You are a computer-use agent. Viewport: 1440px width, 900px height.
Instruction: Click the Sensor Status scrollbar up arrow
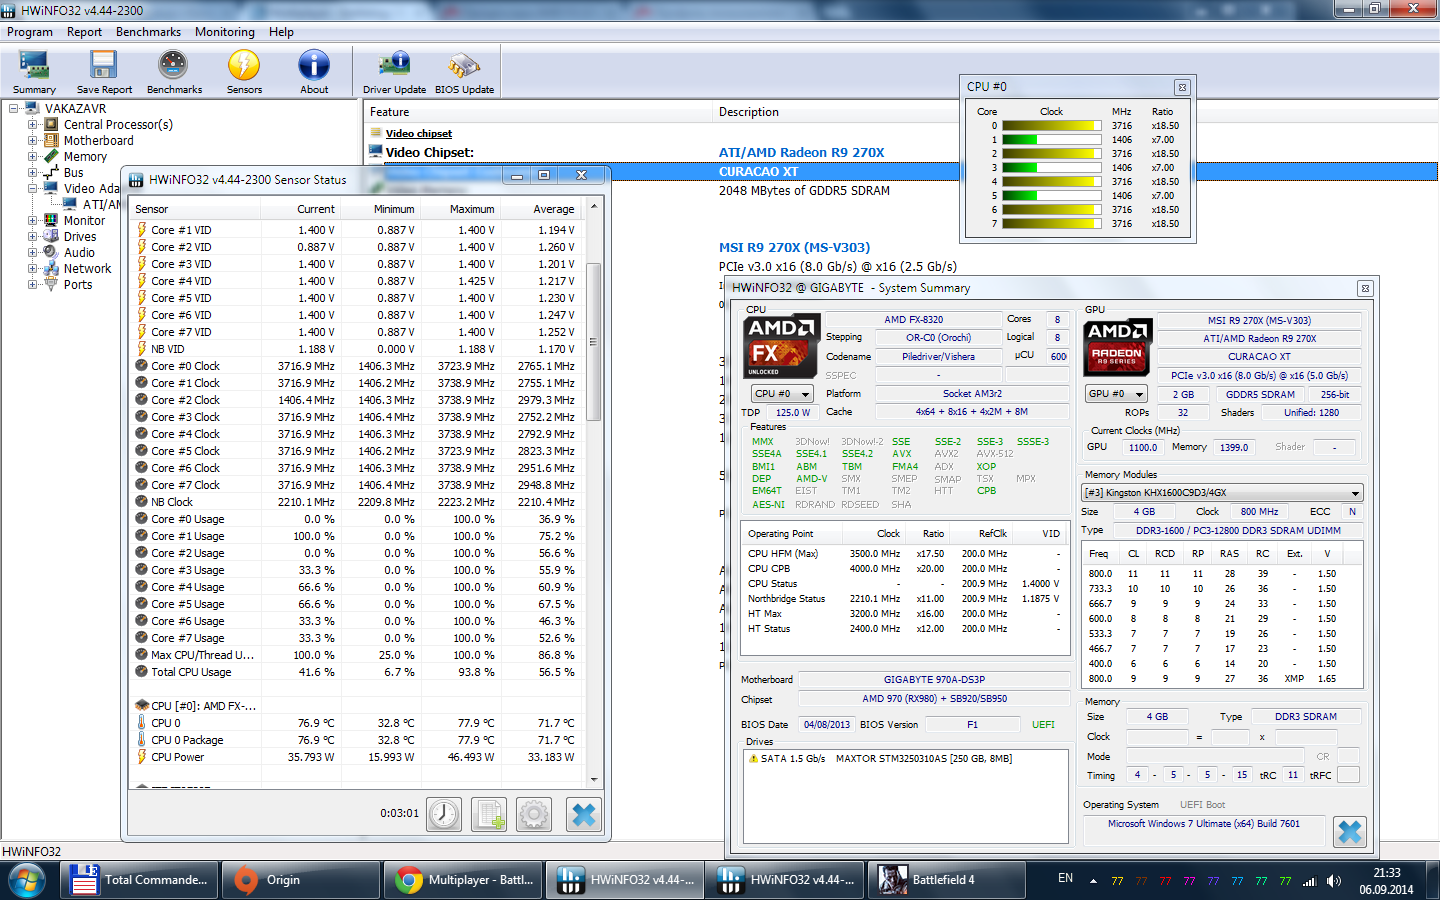pos(594,207)
